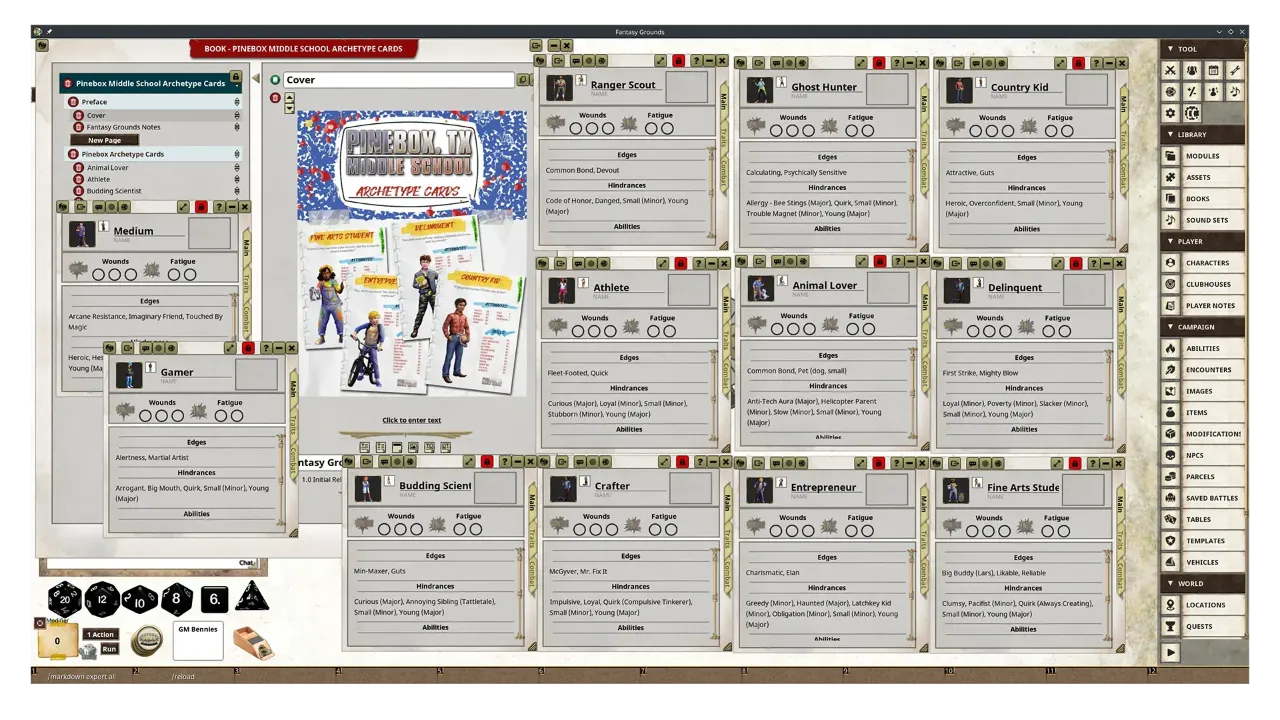Move Cover block up with arrow
Screen dimensions: 1280x720
pyautogui.click(x=290, y=97)
